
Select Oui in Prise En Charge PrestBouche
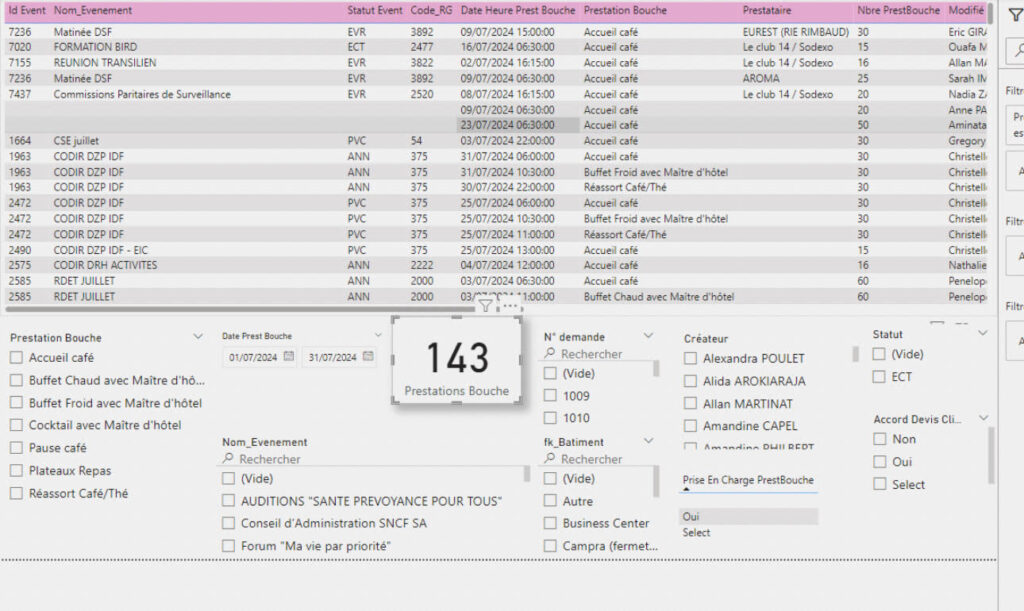click(x=748, y=516)
